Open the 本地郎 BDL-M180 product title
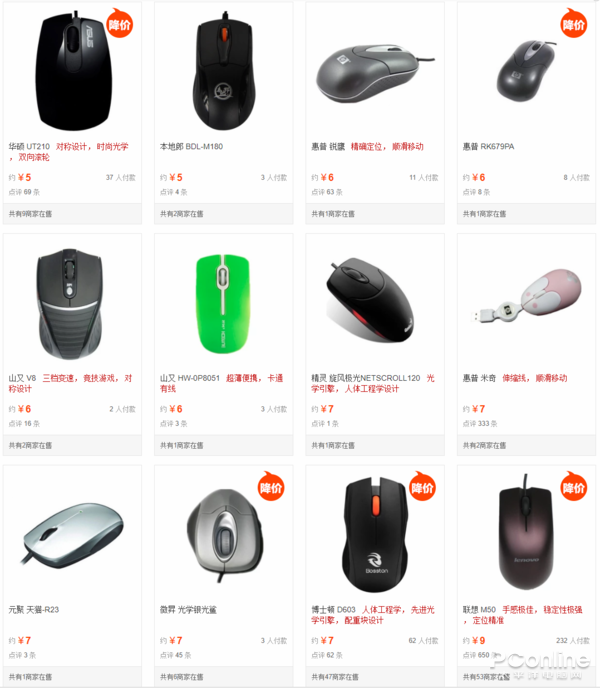Screen dimensions: 600x688 191,147
